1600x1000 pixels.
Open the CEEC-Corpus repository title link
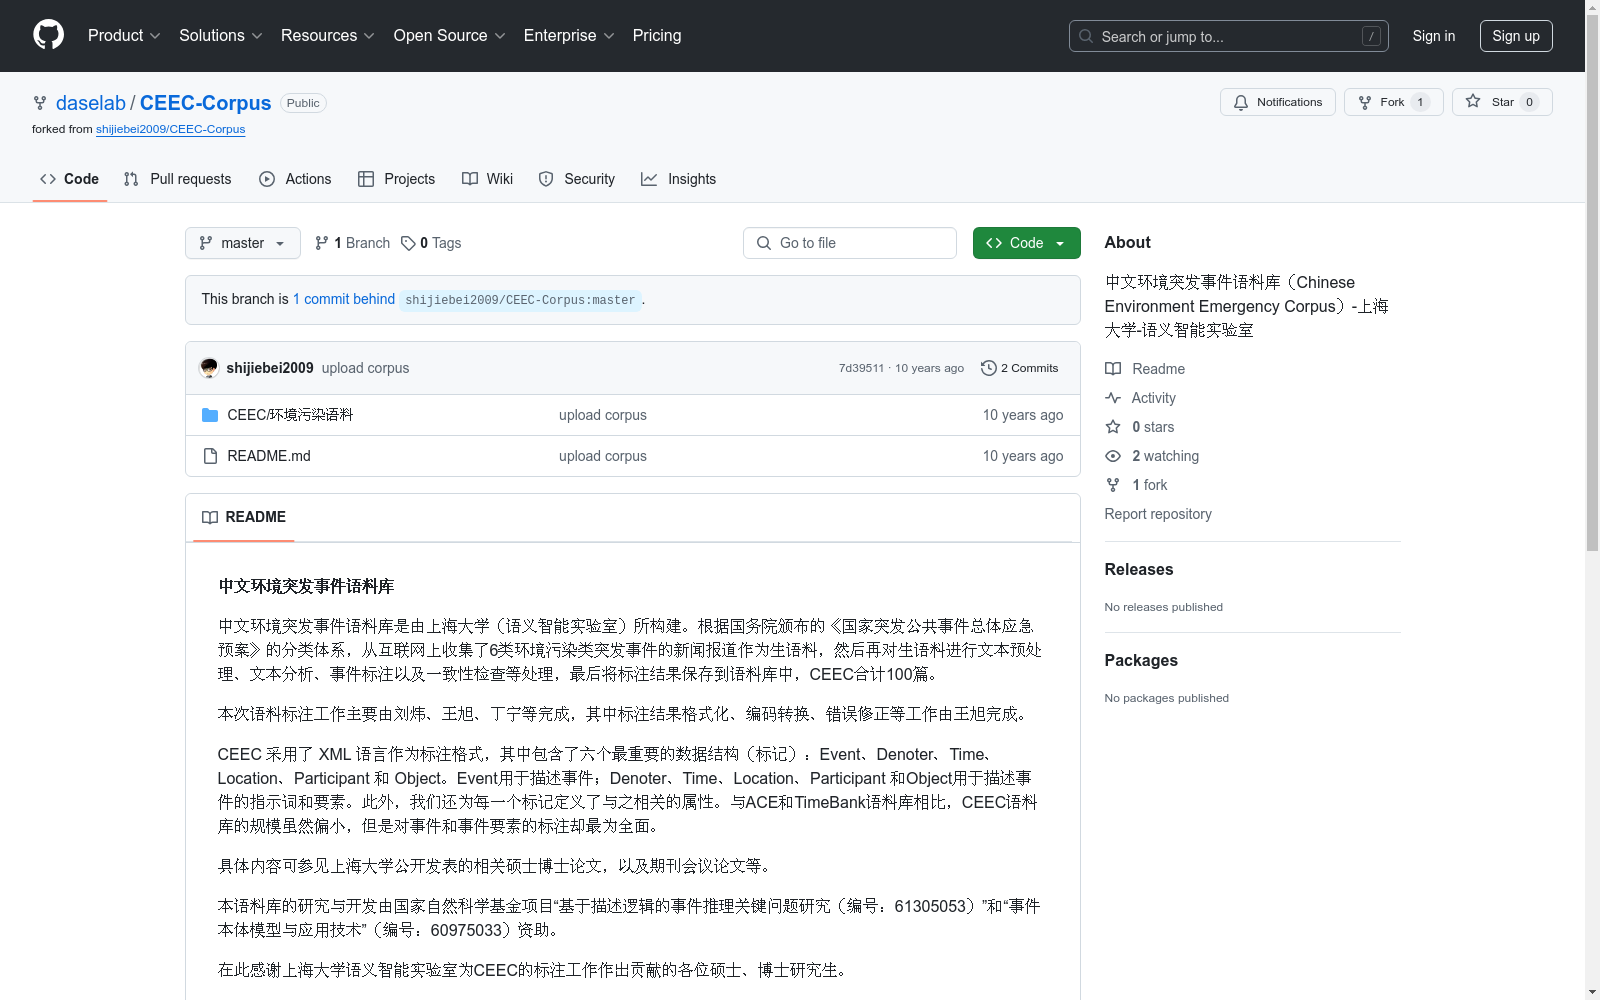pyautogui.click(x=206, y=103)
